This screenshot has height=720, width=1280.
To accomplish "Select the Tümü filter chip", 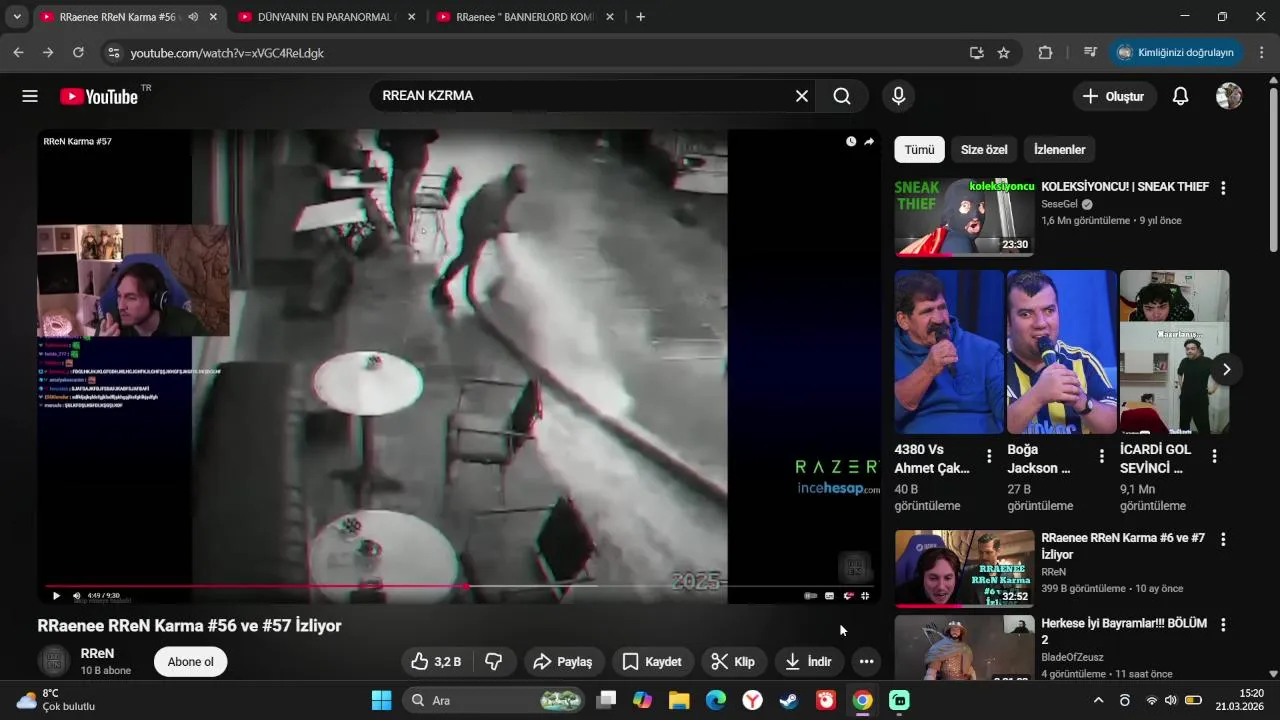I will coord(919,150).
